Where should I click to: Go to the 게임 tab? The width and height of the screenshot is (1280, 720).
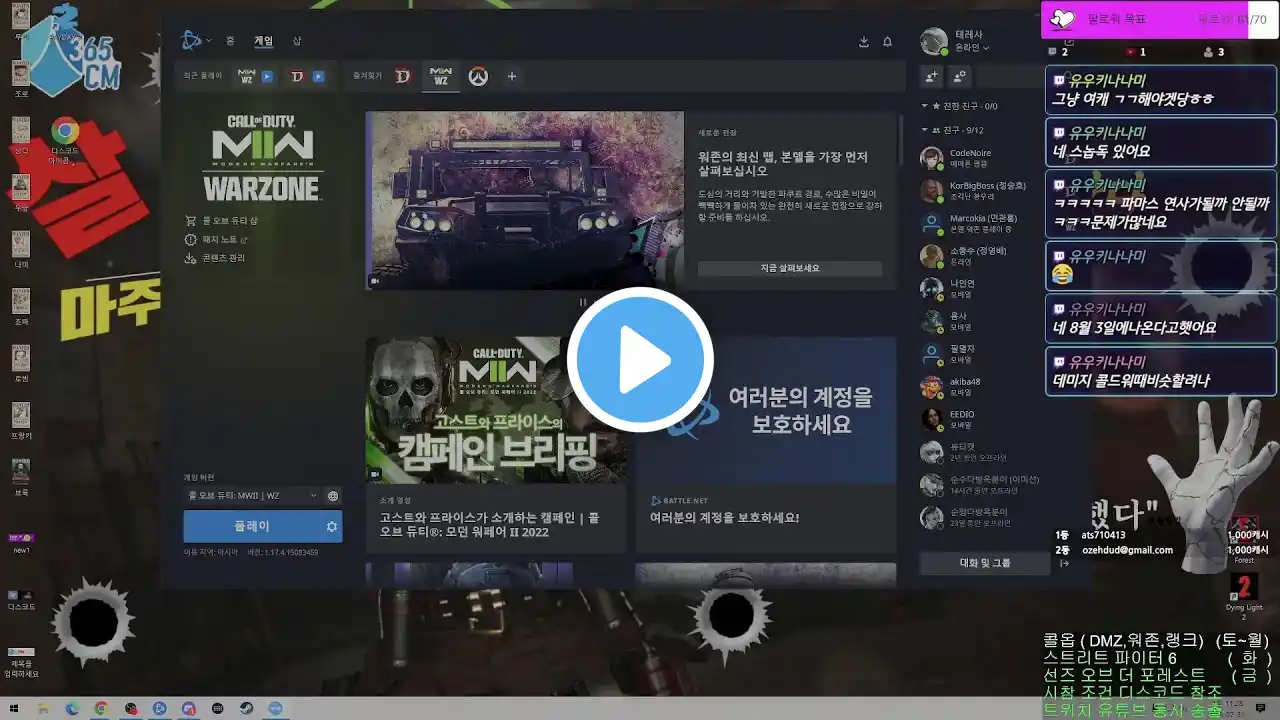(x=263, y=41)
